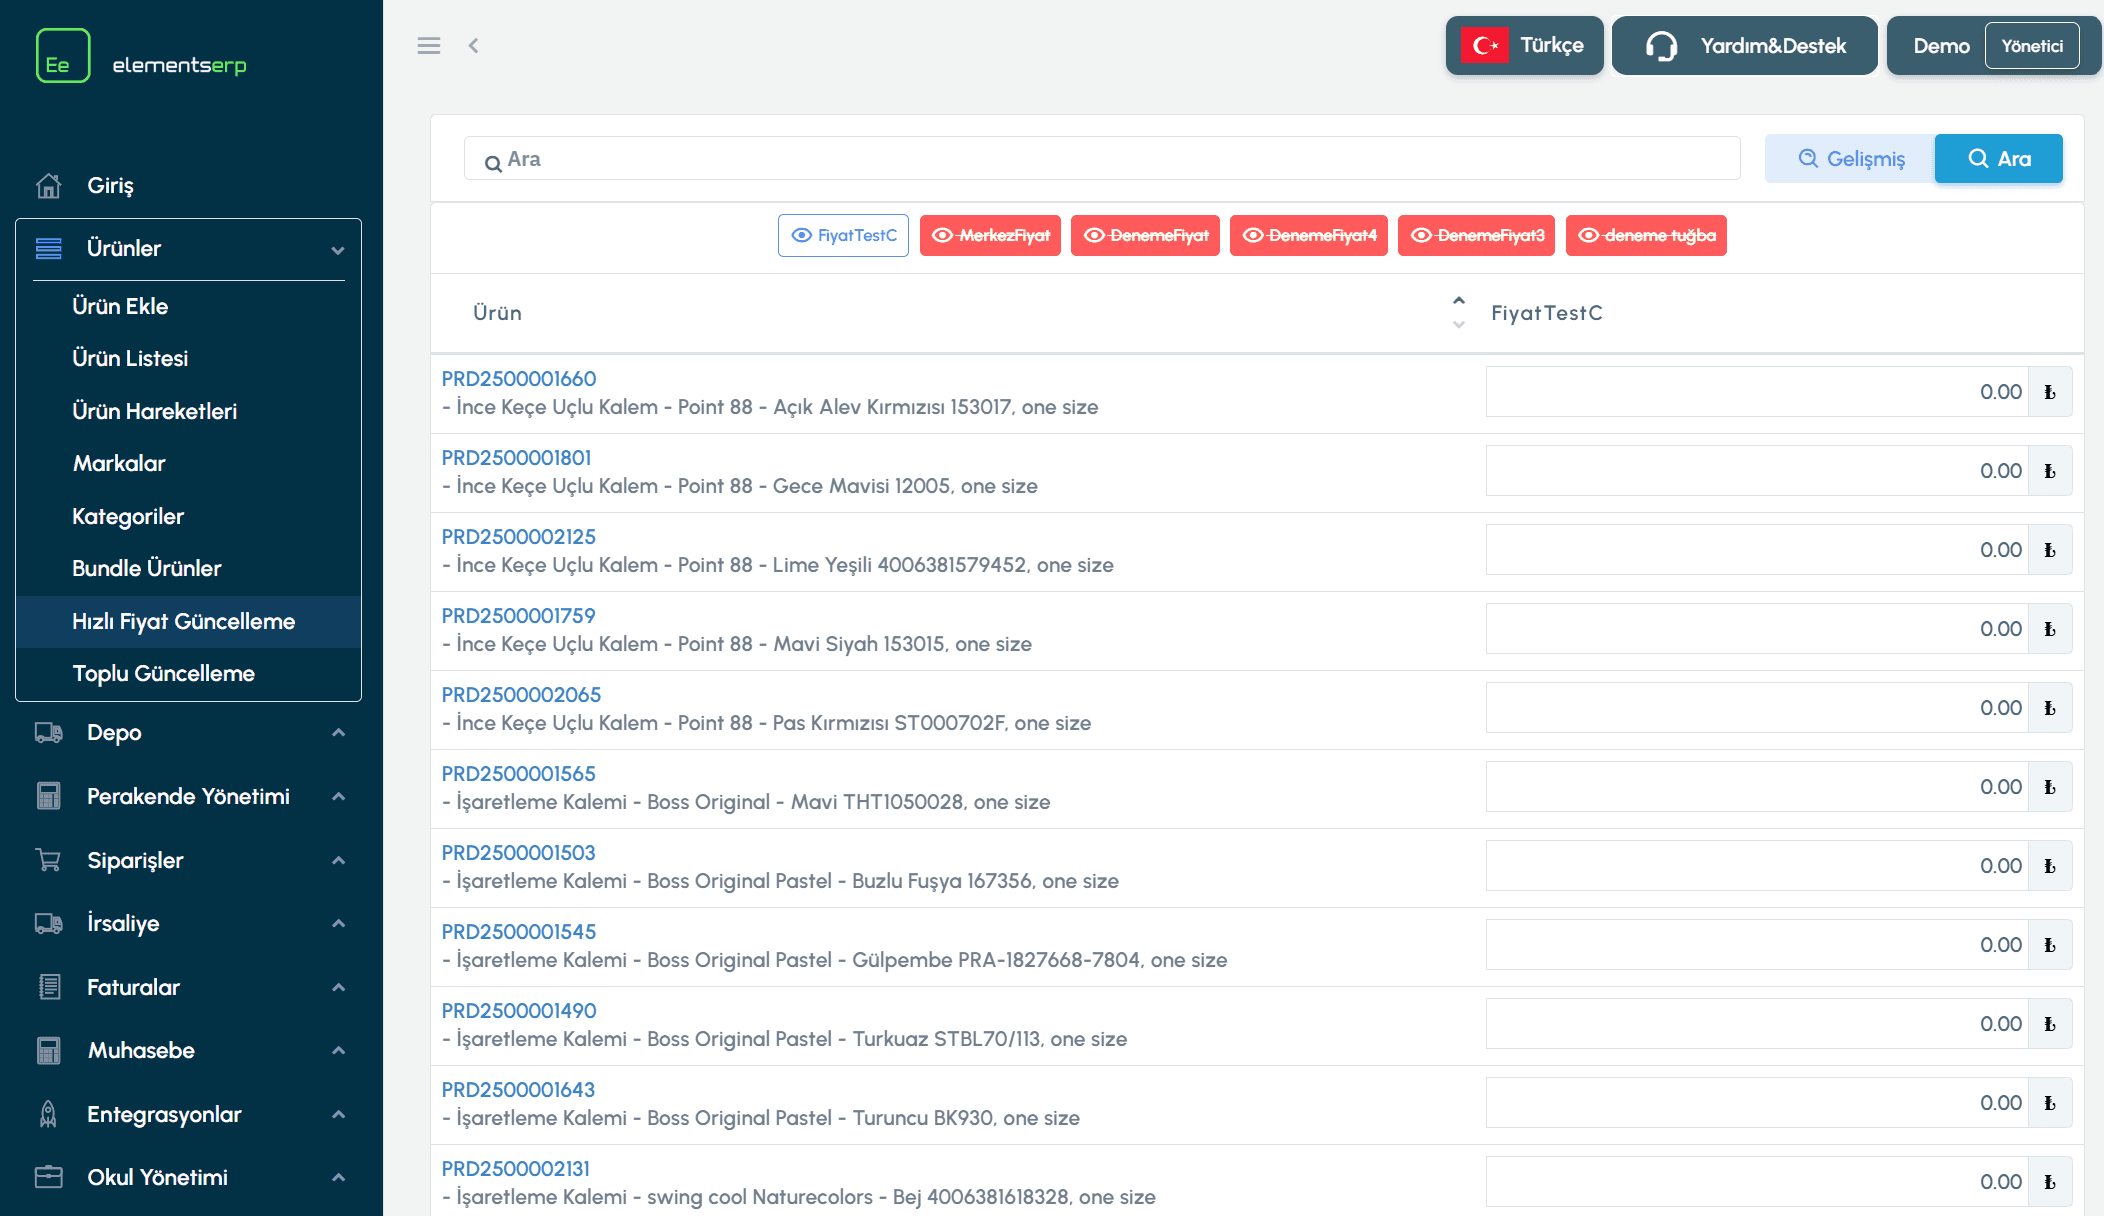Viewport: 2104px width, 1216px height.
Task: Collapse the Ürünler menu chevron
Action: click(338, 250)
